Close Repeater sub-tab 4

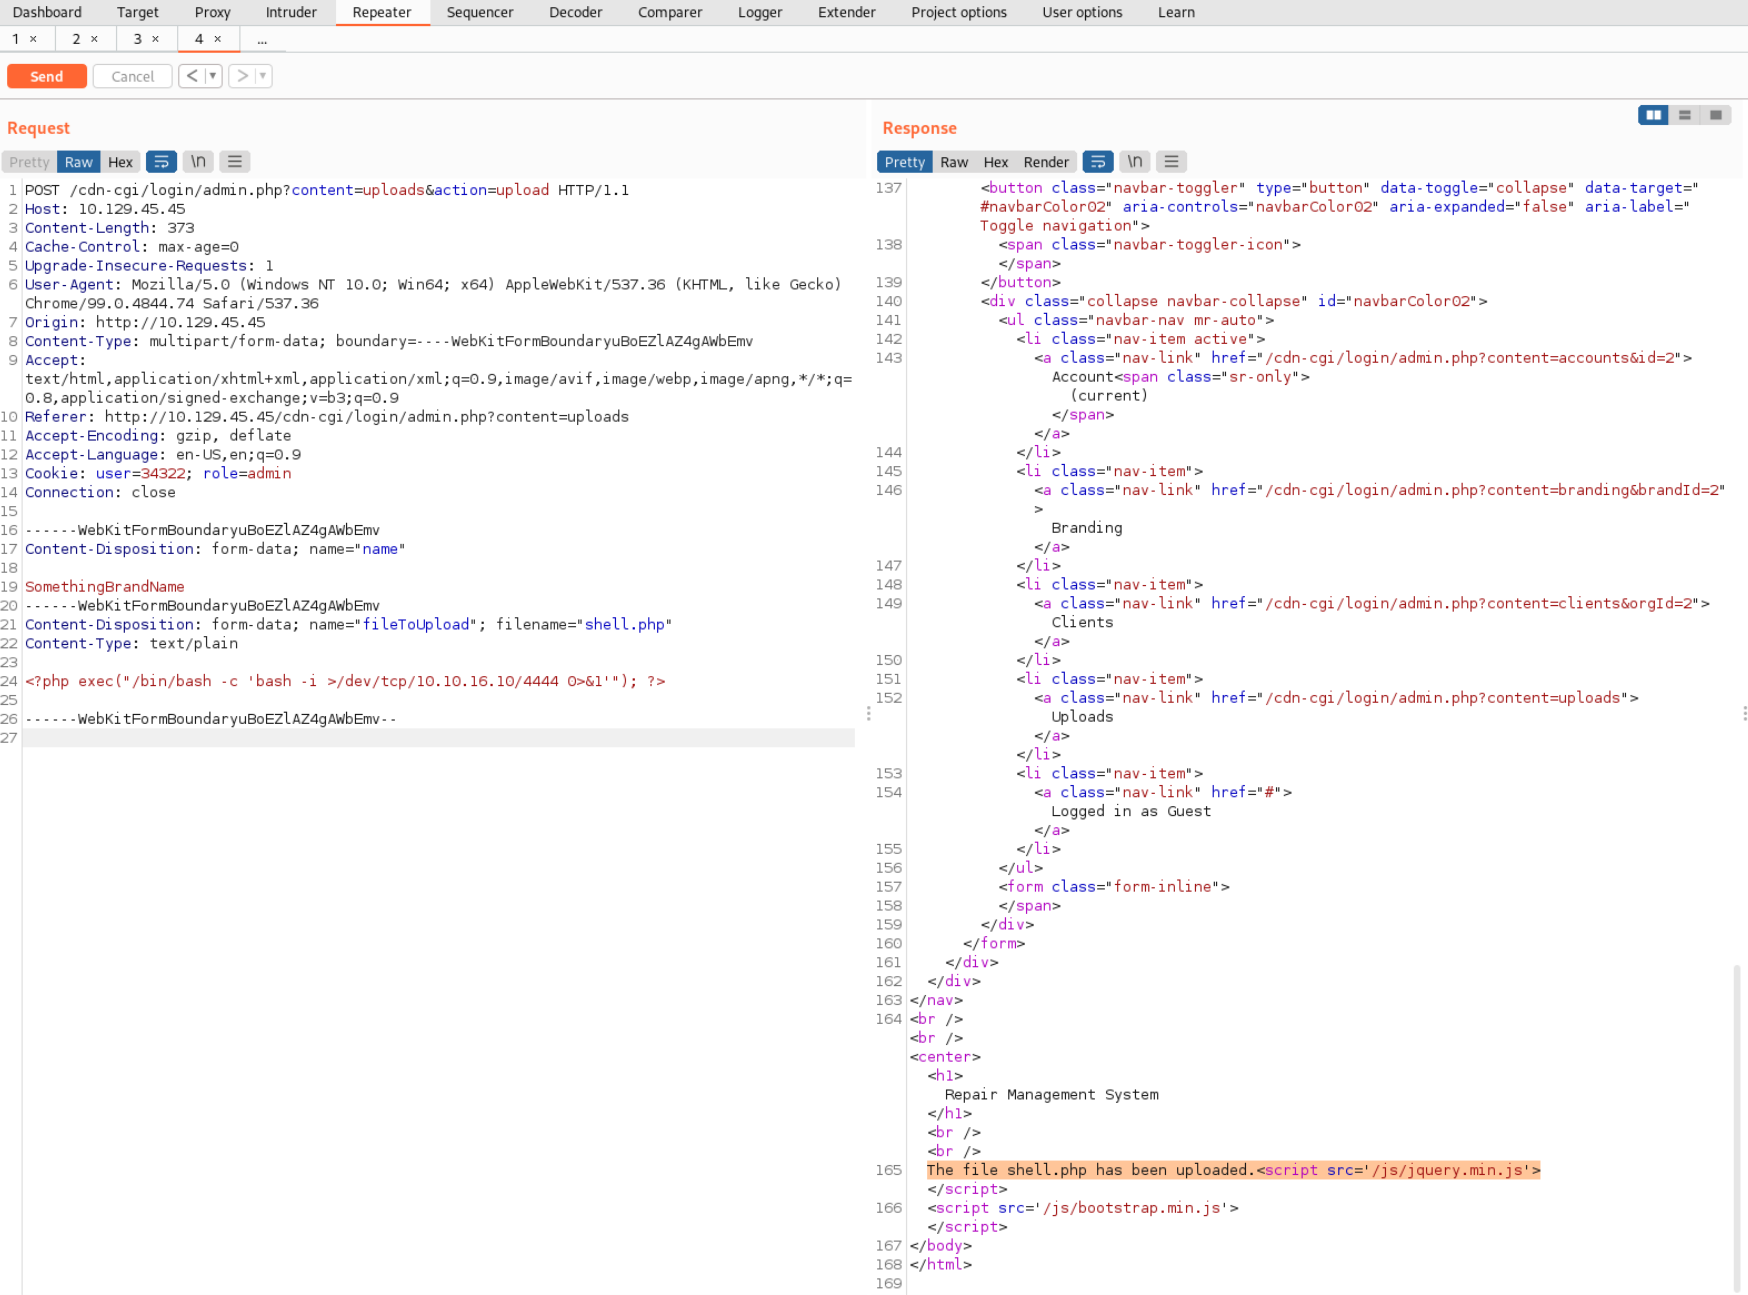[217, 39]
